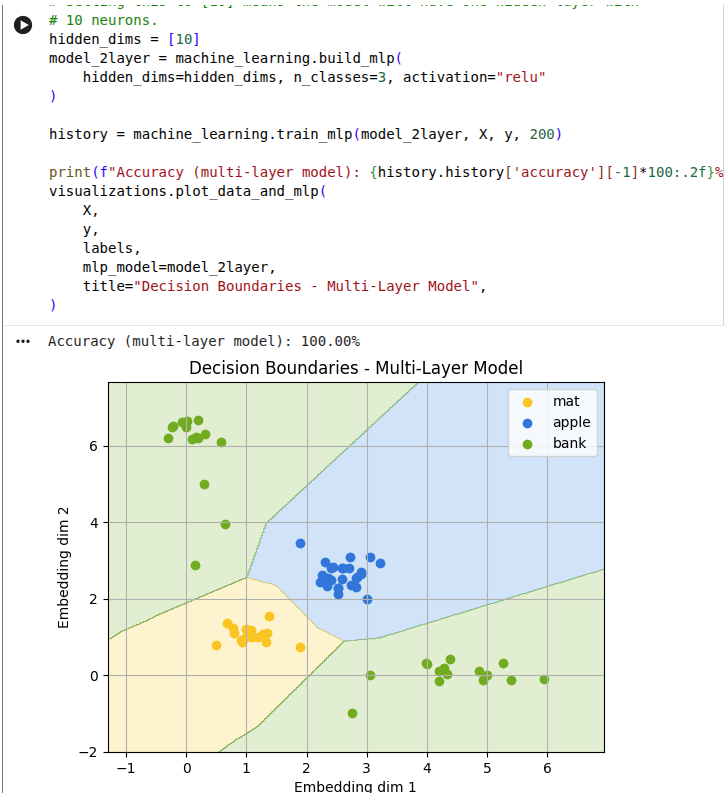This screenshot has width=725, height=793.
Task: Click the yellow mat legend marker
Action: pyautogui.click(x=527, y=402)
